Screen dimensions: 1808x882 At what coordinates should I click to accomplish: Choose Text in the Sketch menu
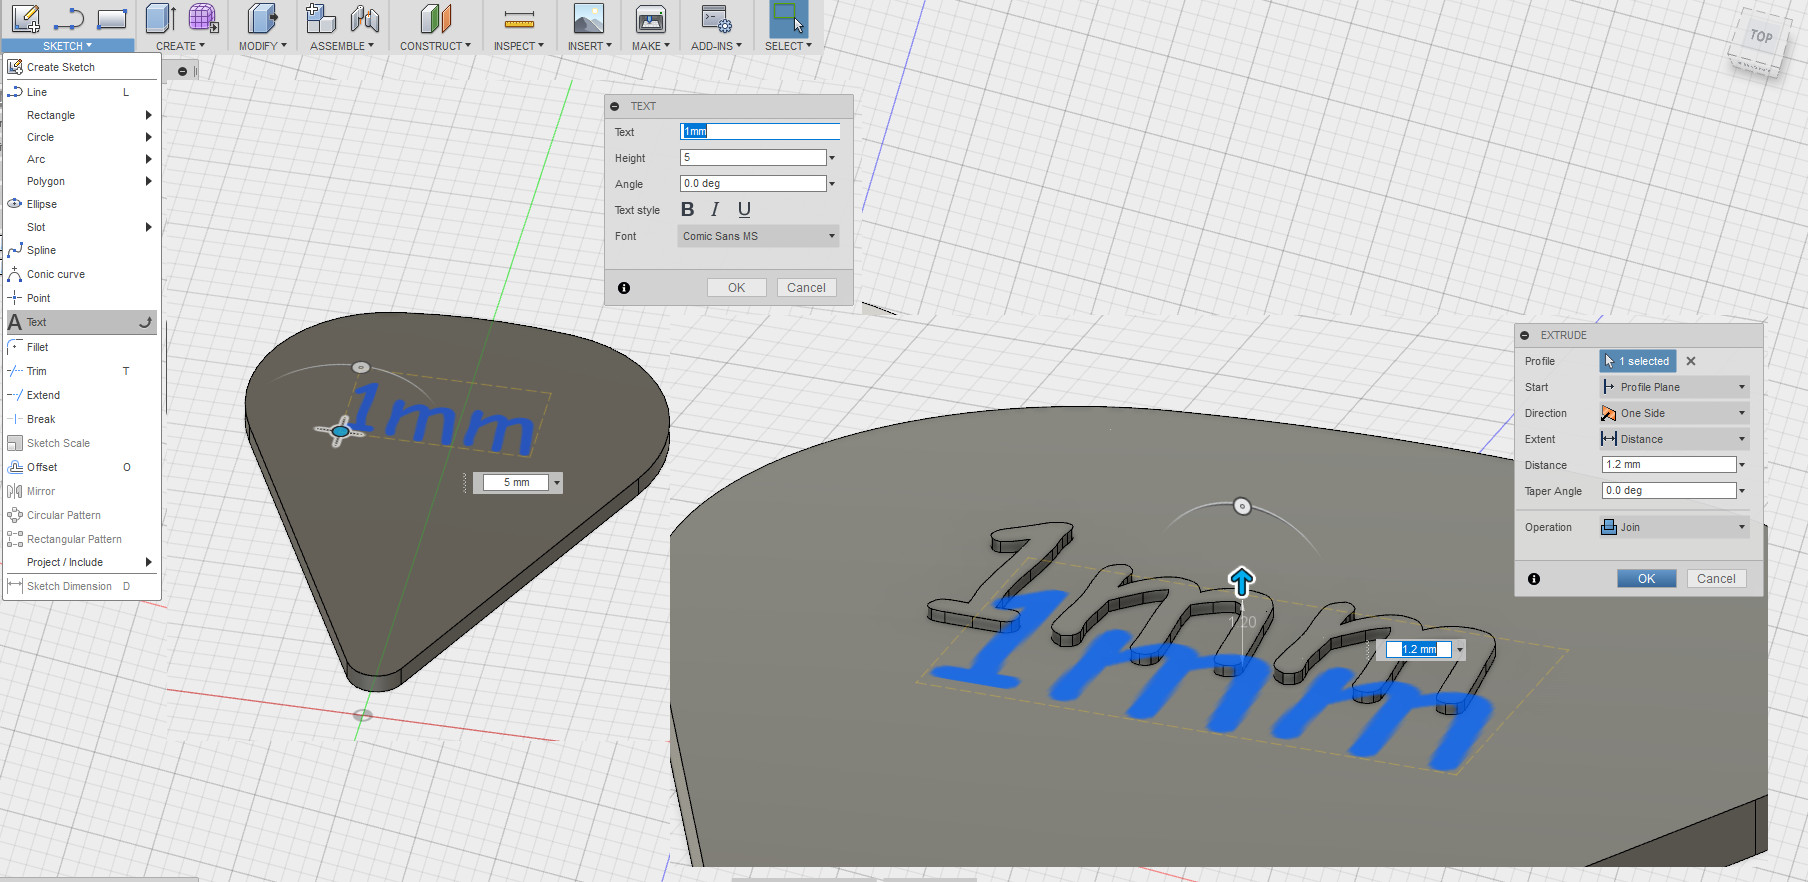pyautogui.click(x=82, y=322)
